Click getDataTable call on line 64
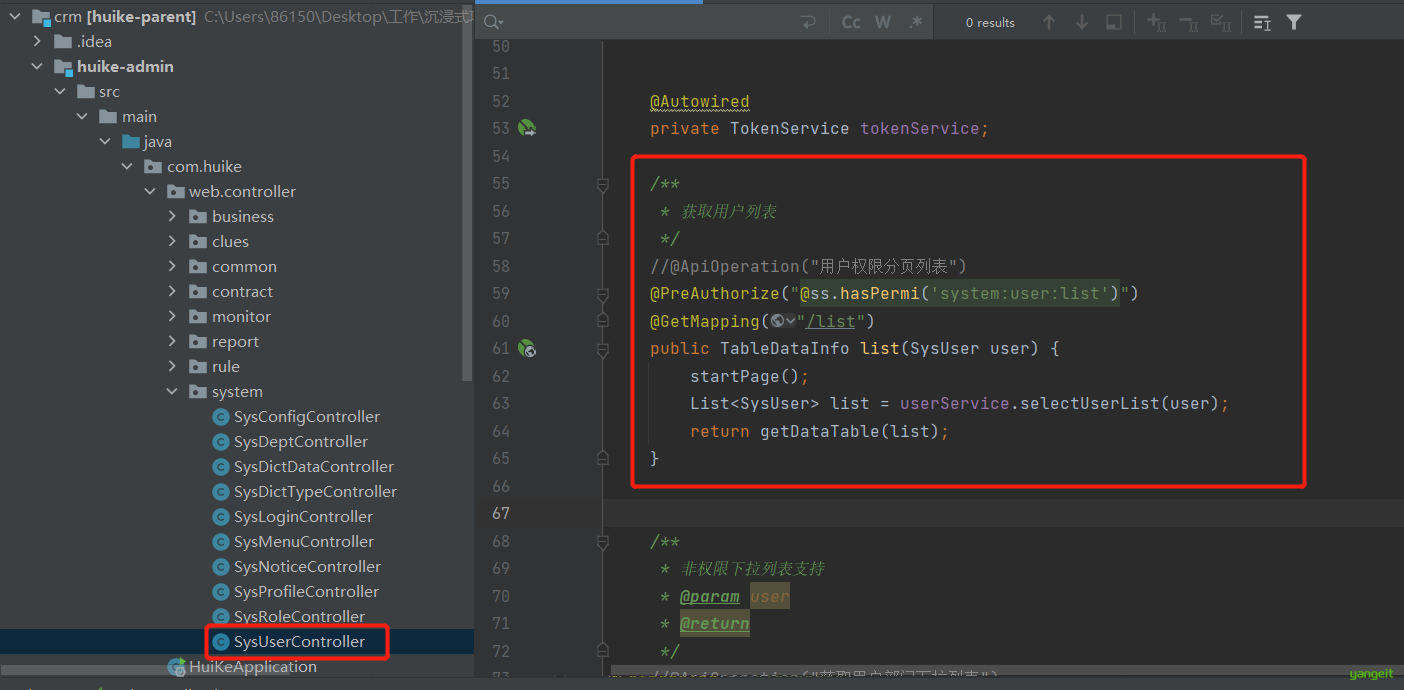 pyautogui.click(x=814, y=432)
